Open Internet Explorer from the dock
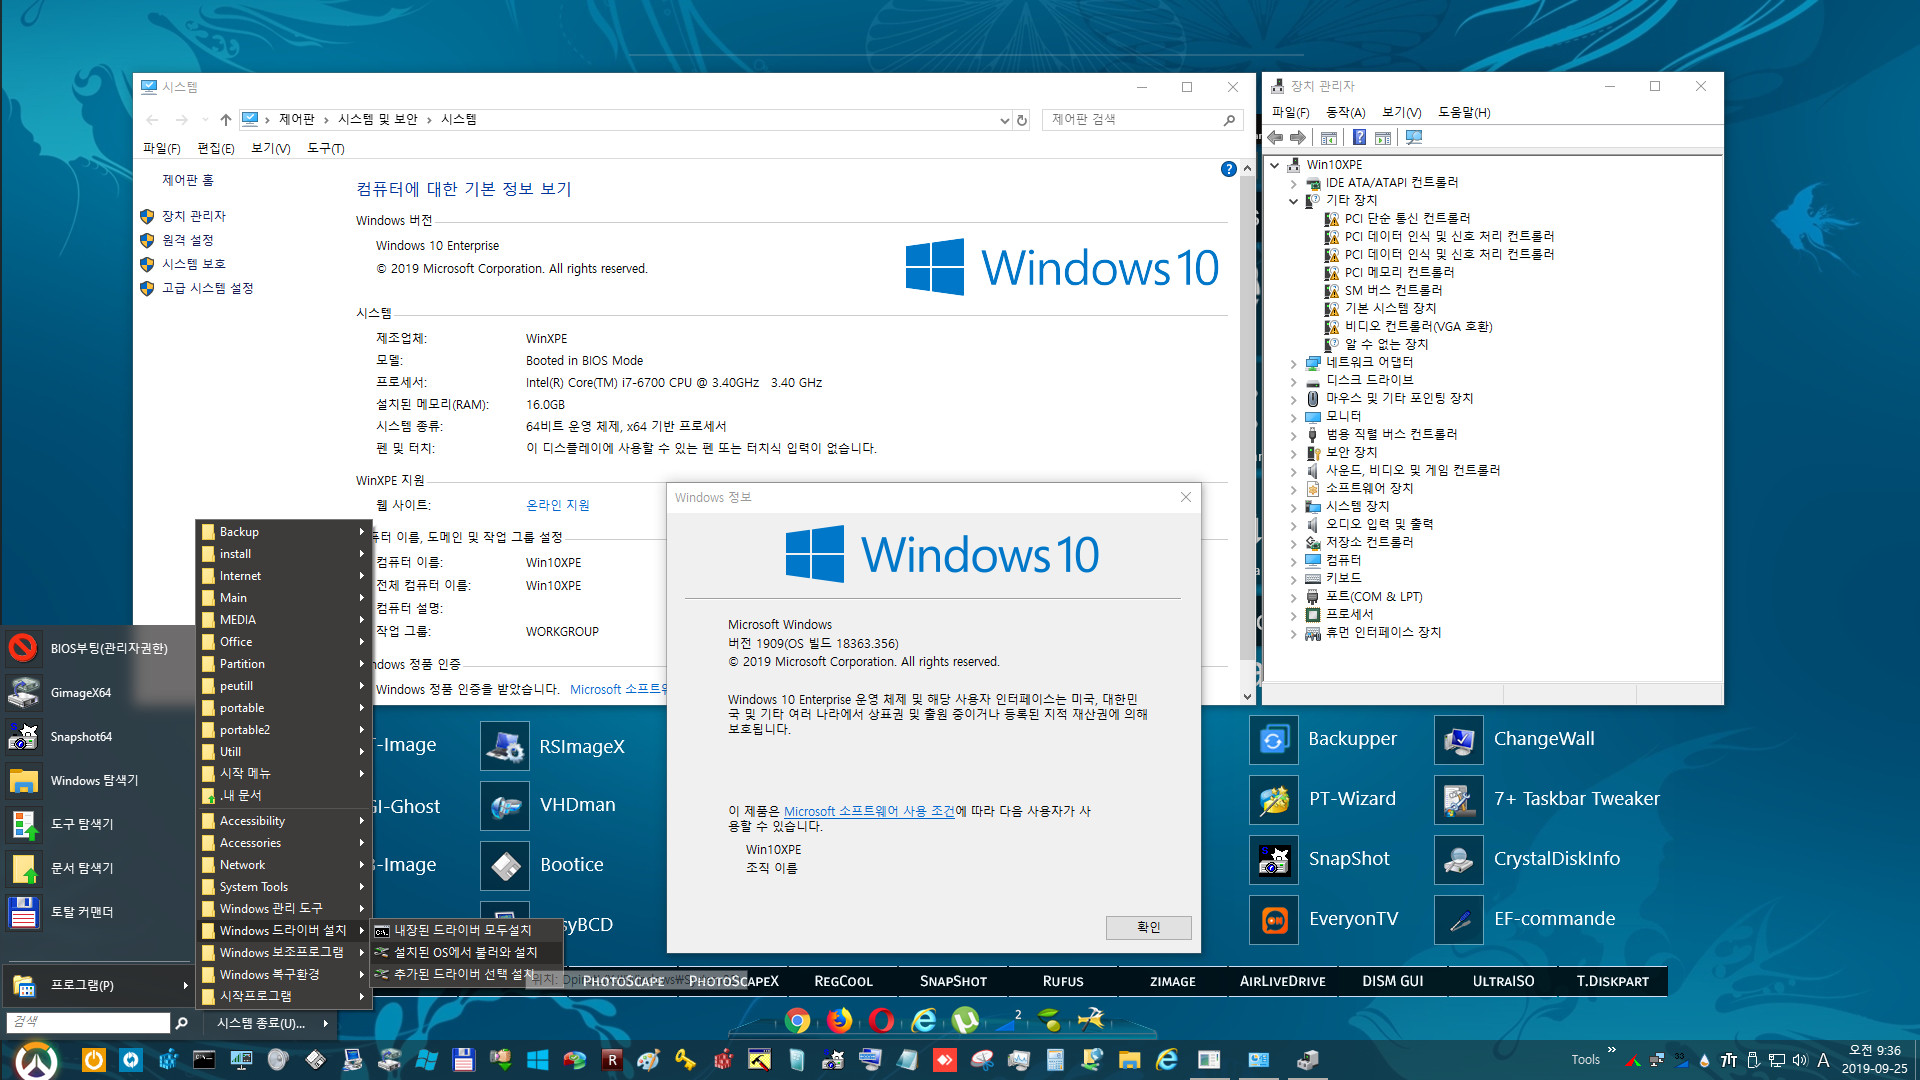1920x1080 pixels. [923, 1020]
